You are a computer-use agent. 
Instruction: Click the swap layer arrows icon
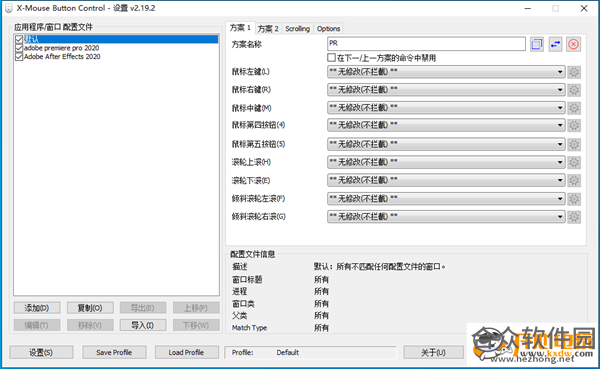point(555,44)
